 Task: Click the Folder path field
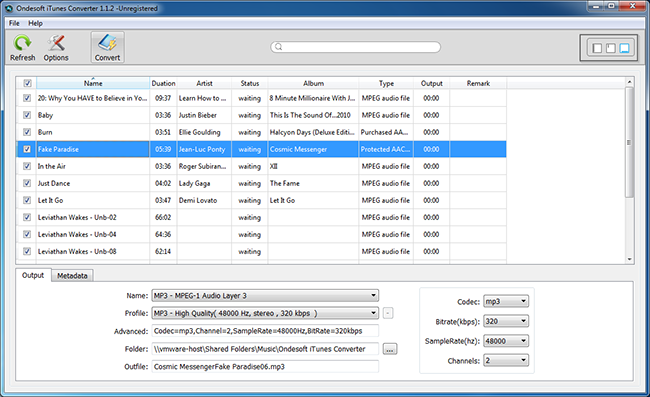tap(265, 349)
